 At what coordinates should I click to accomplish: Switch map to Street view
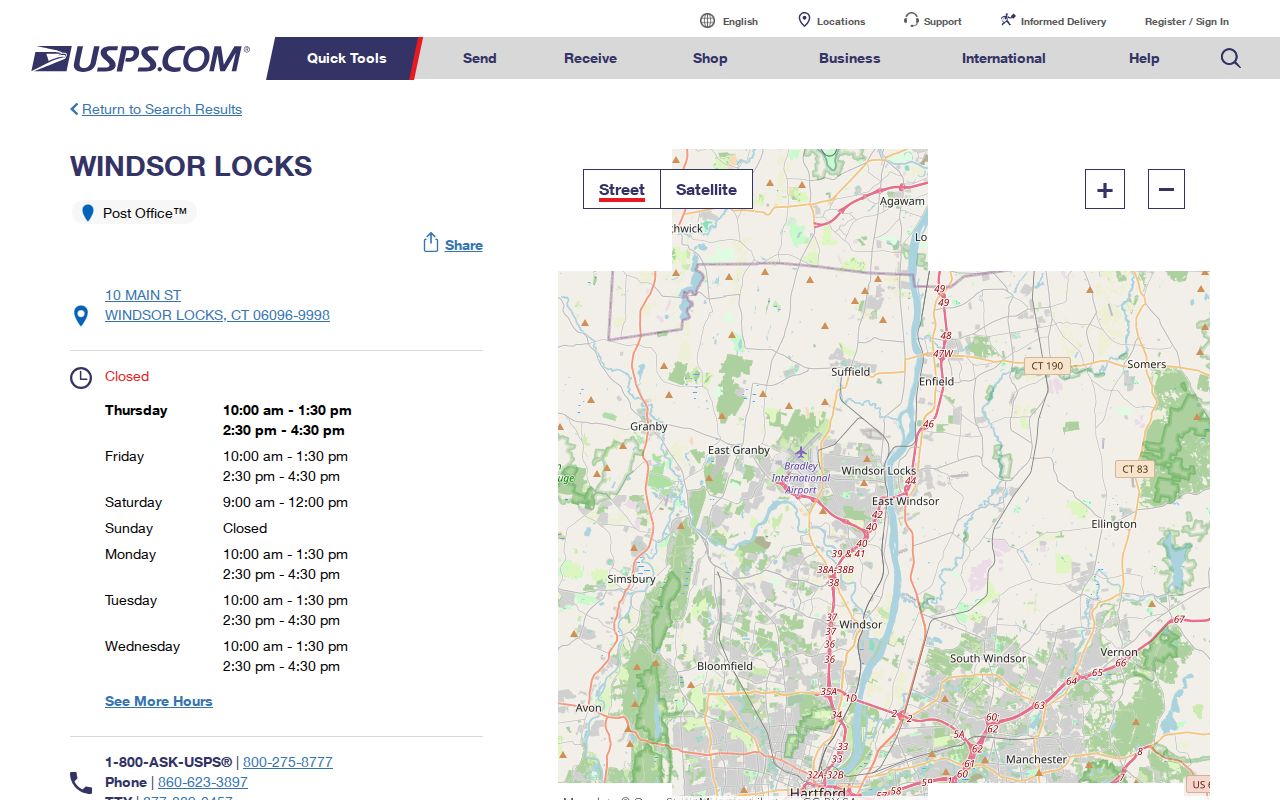point(622,189)
